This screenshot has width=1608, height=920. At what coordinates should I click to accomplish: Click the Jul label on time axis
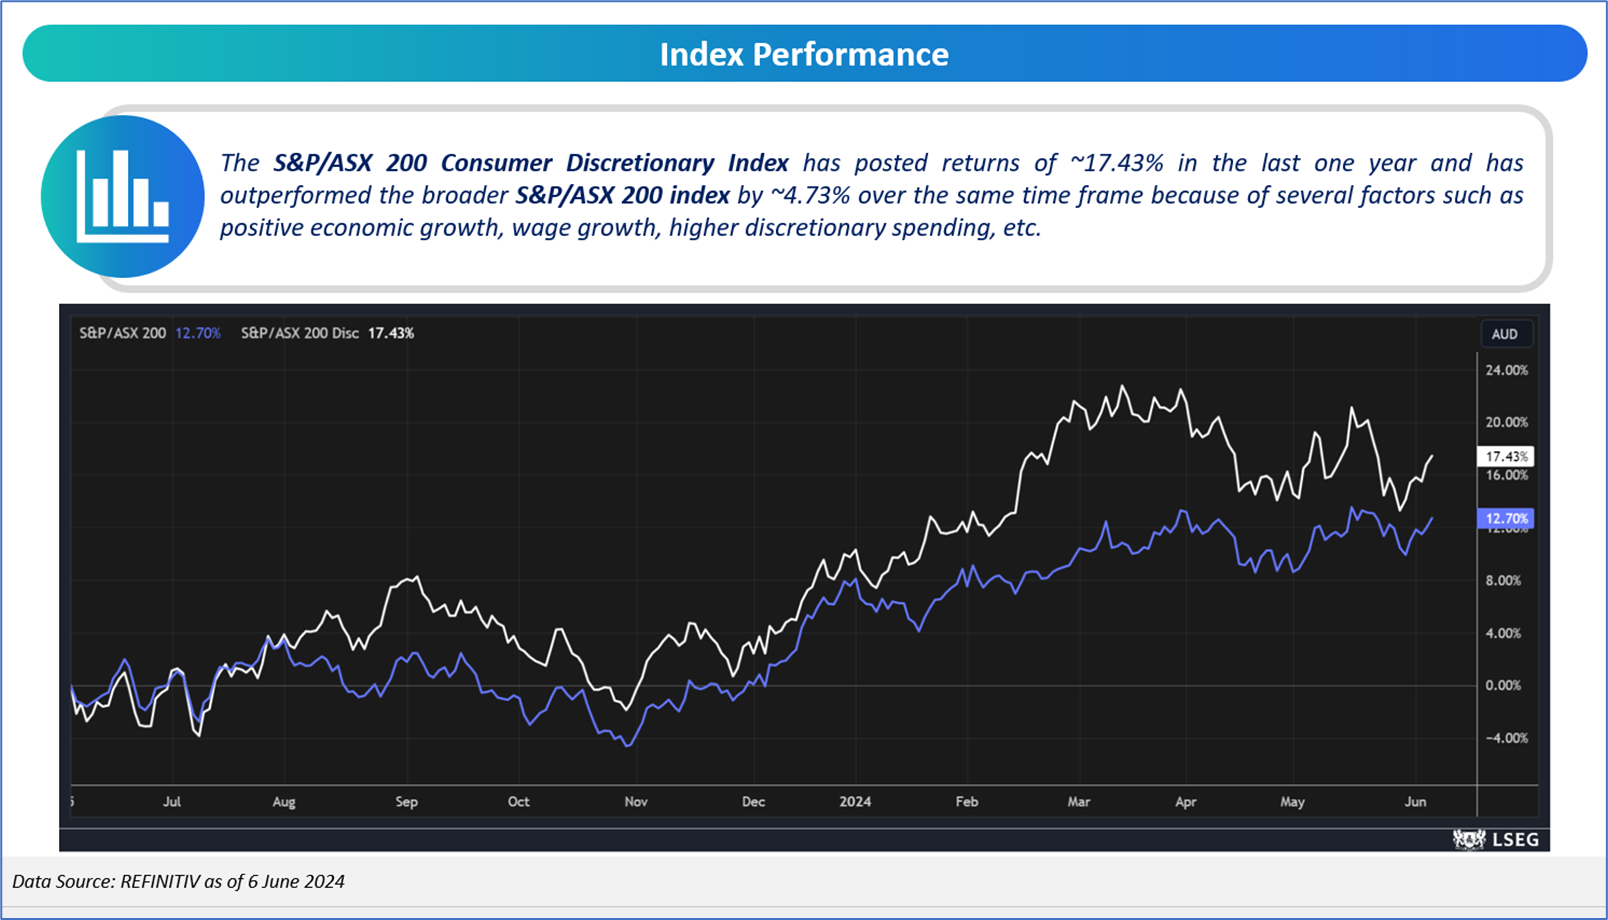172,802
